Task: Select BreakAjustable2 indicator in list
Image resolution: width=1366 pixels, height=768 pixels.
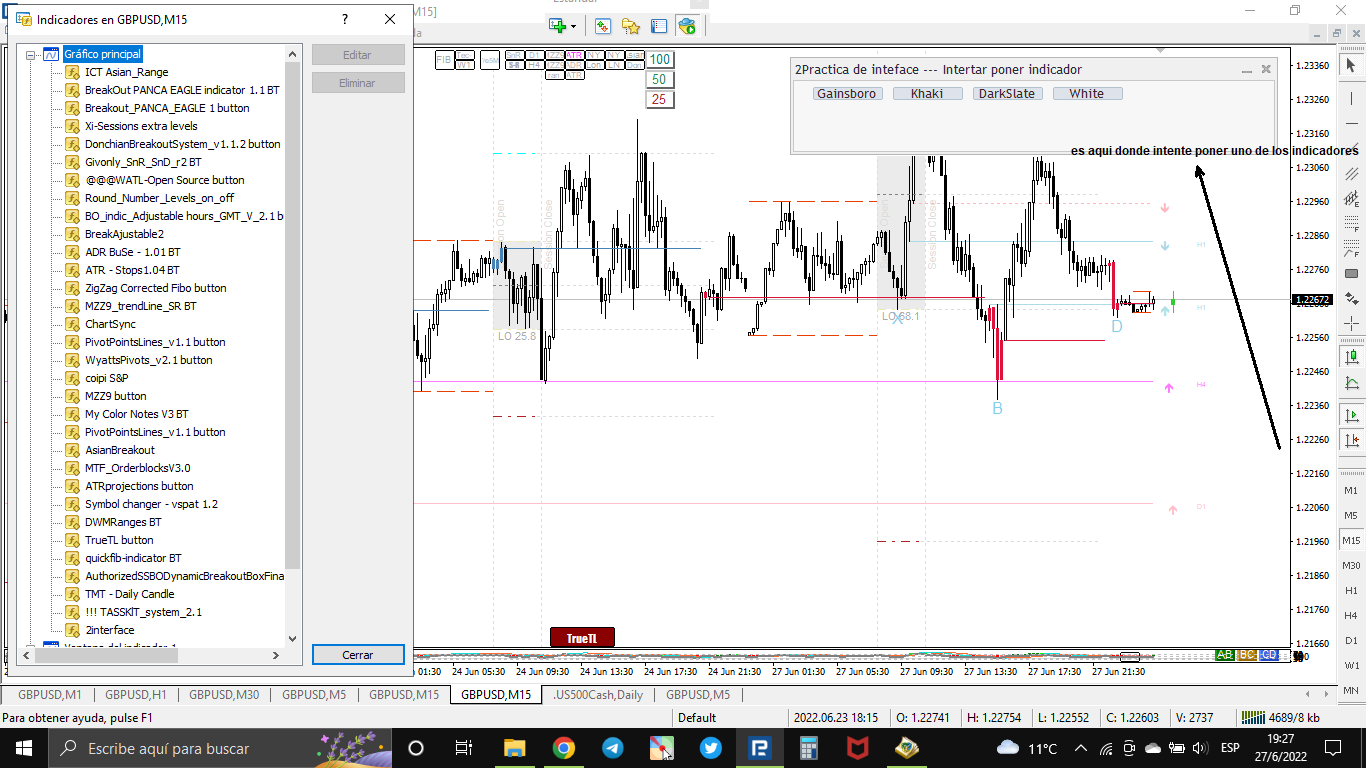Action: click(x=124, y=234)
